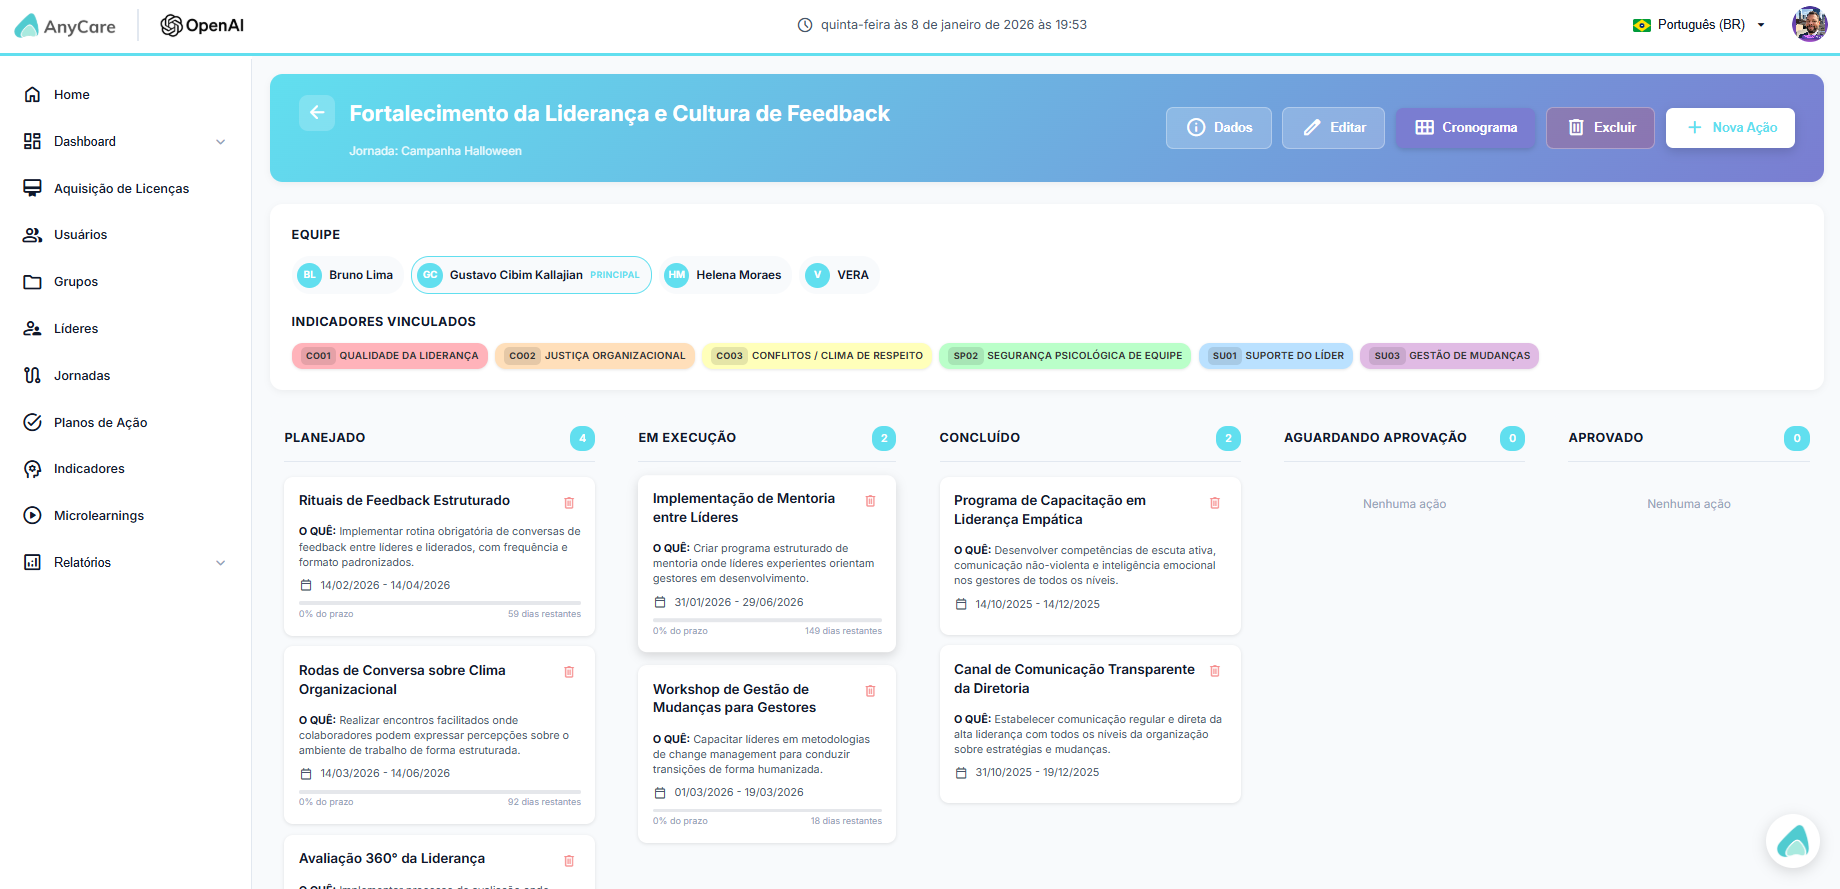Select team member Helena Moraes
The width and height of the screenshot is (1840, 889).
pyautogui.click(x=725, y=275)
